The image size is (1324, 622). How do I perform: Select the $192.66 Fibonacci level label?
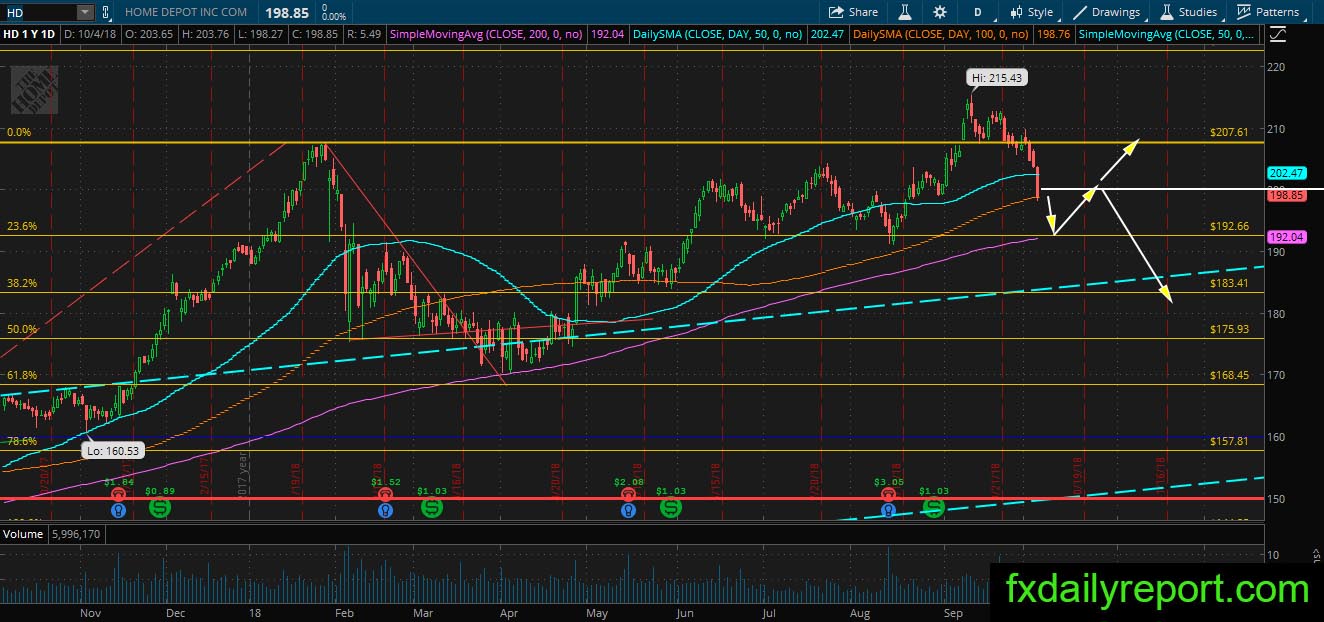[1230, 226]
